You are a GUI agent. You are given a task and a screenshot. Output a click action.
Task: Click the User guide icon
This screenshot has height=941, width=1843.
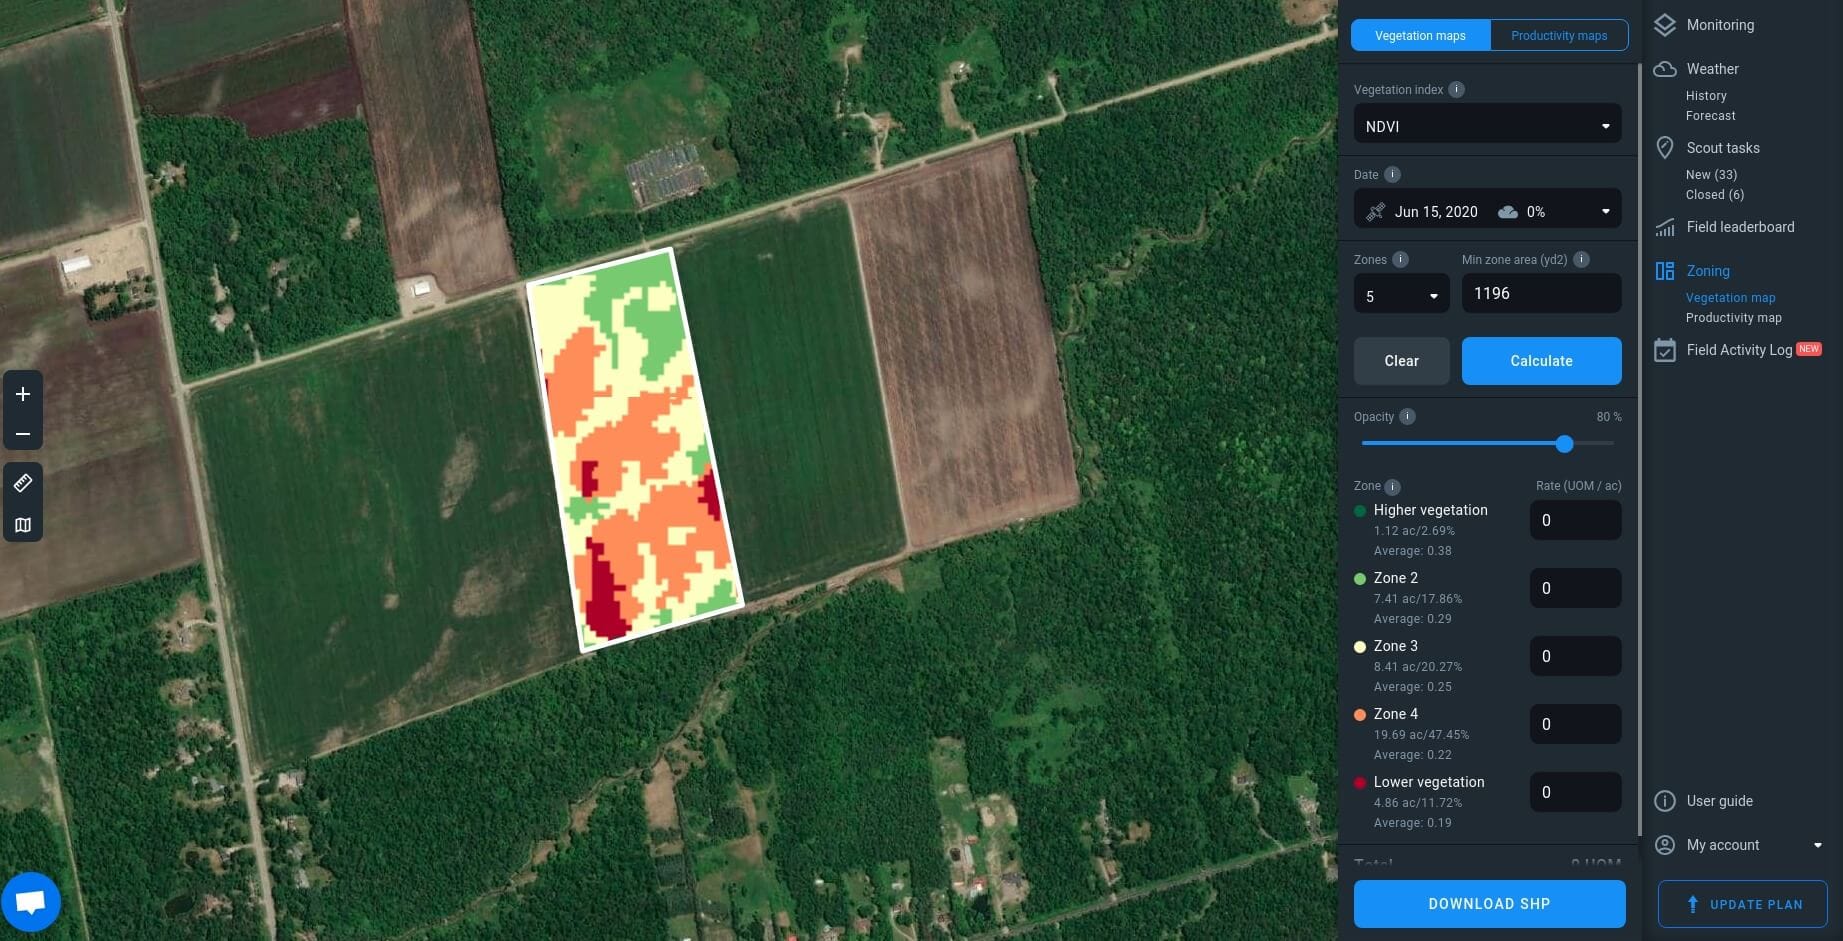click(1664, 801)
